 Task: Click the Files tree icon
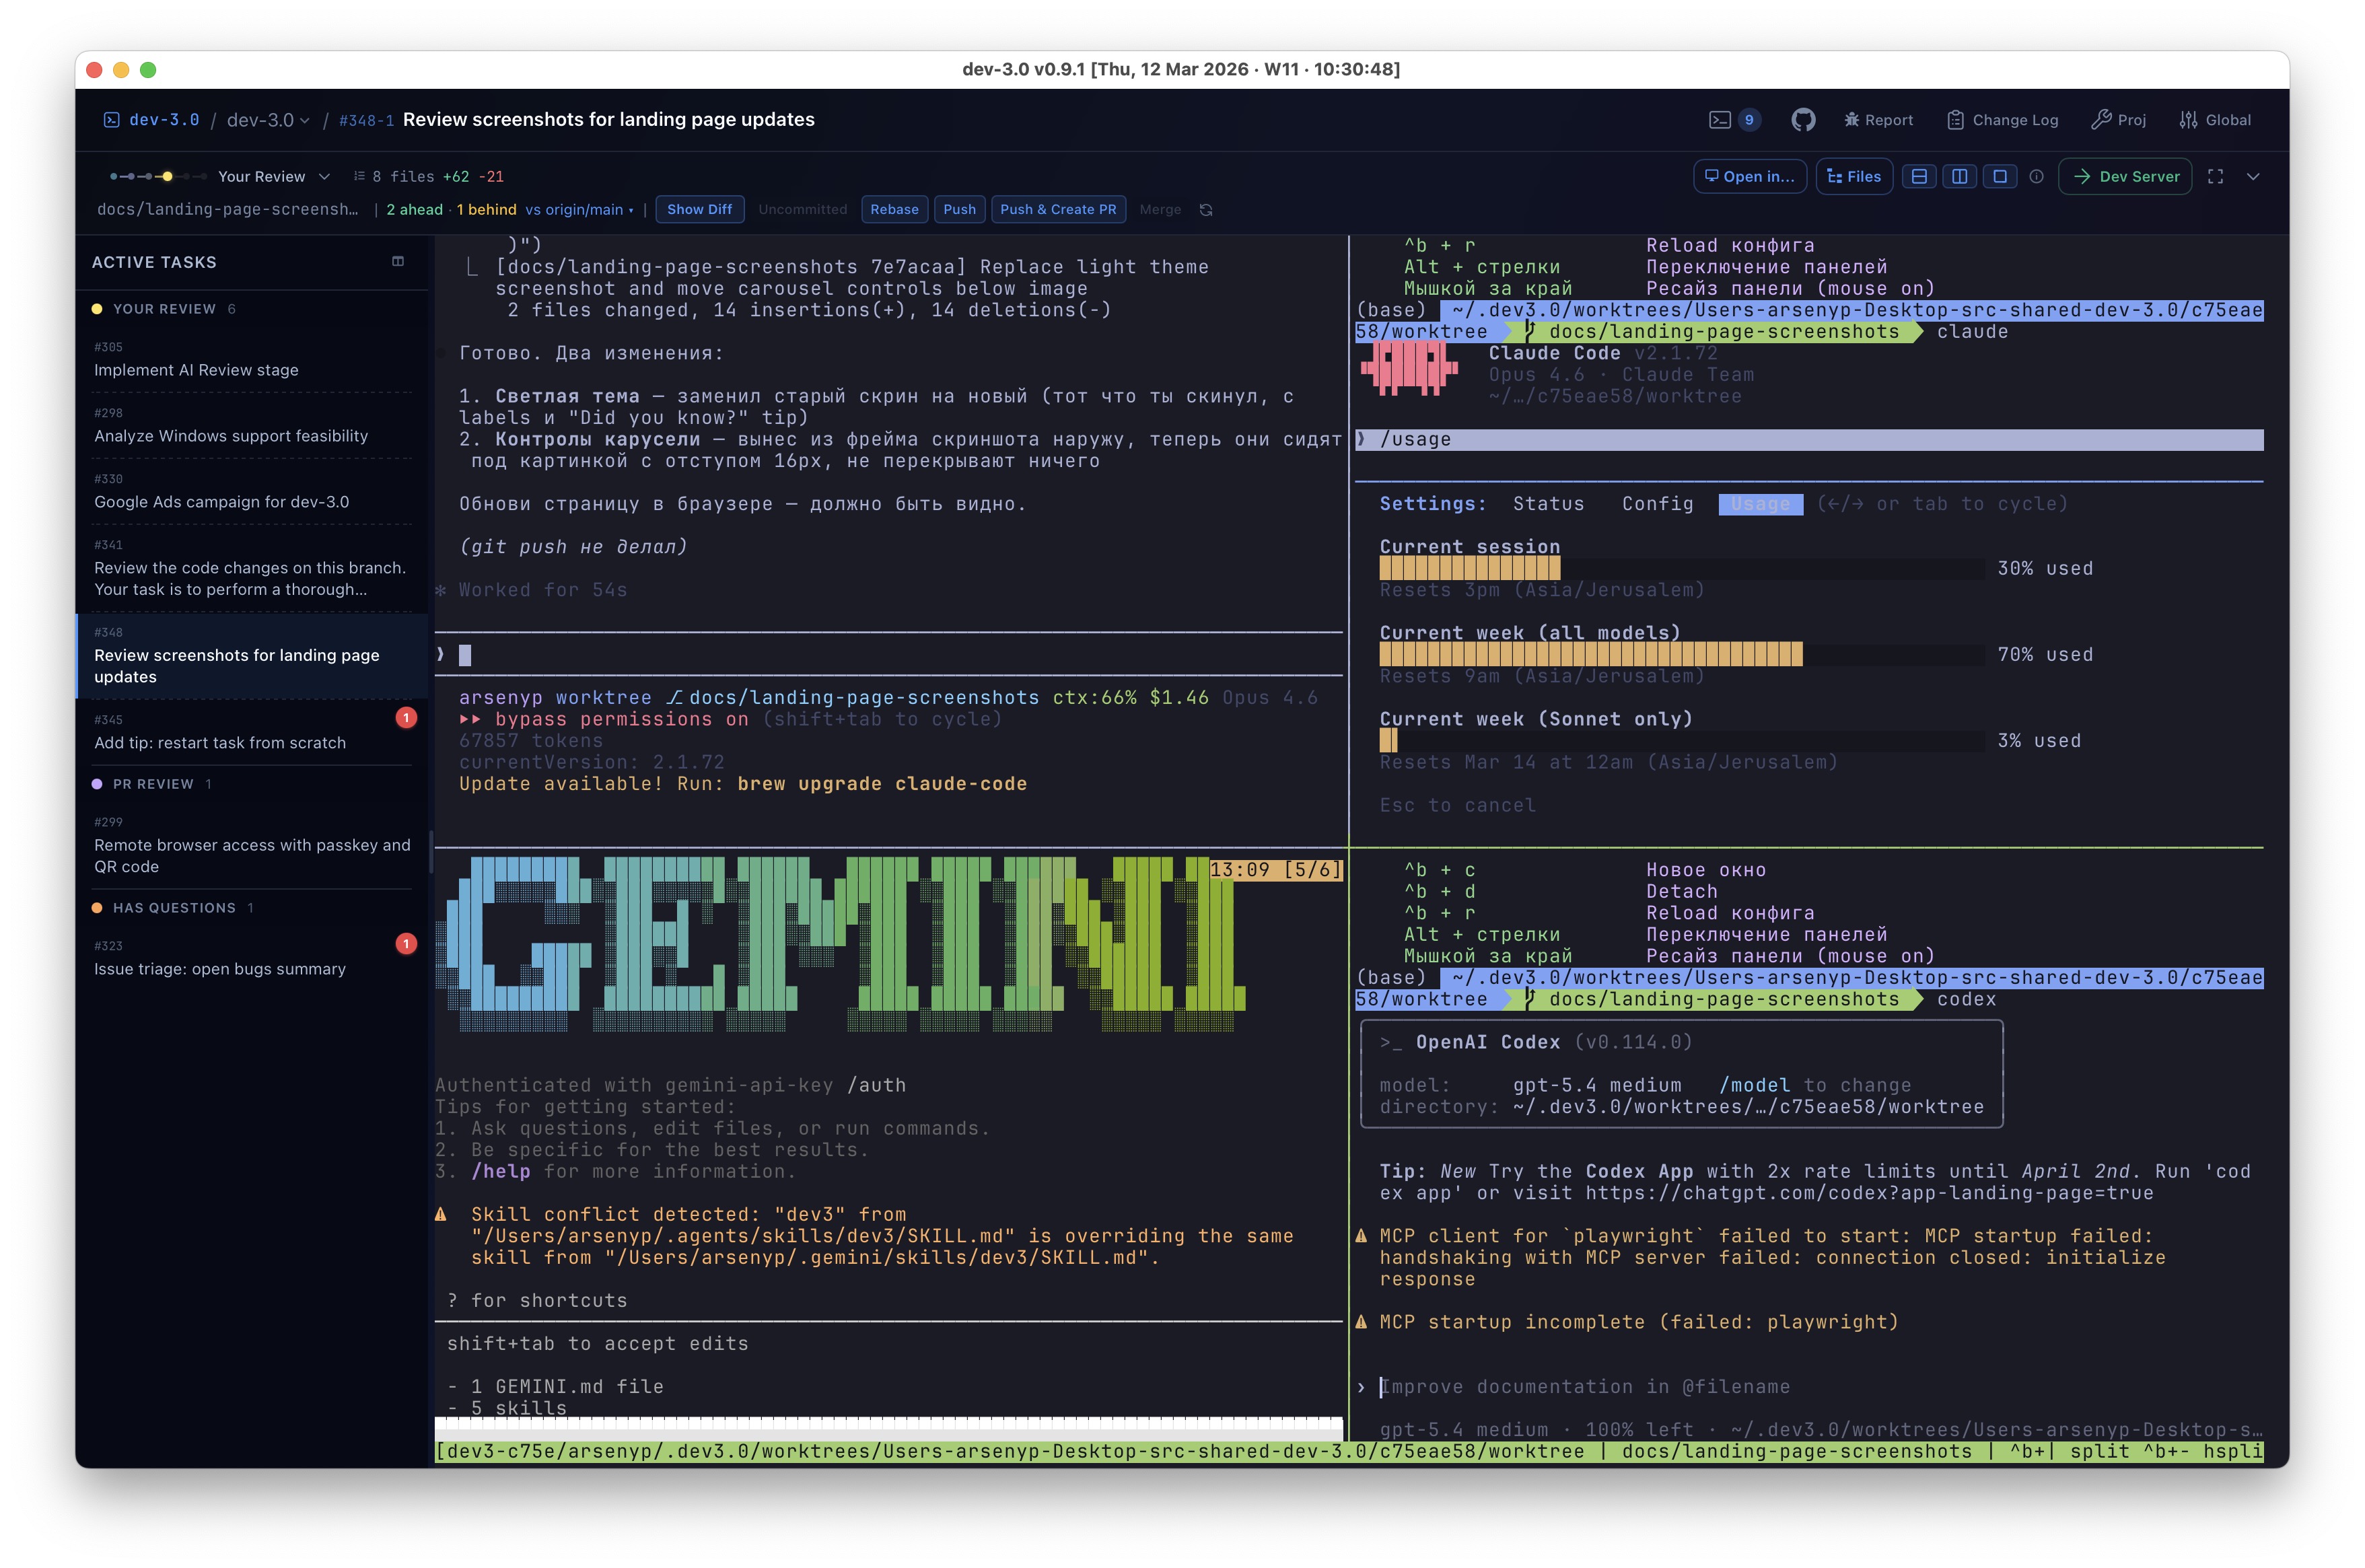[x=1854, y=176]
